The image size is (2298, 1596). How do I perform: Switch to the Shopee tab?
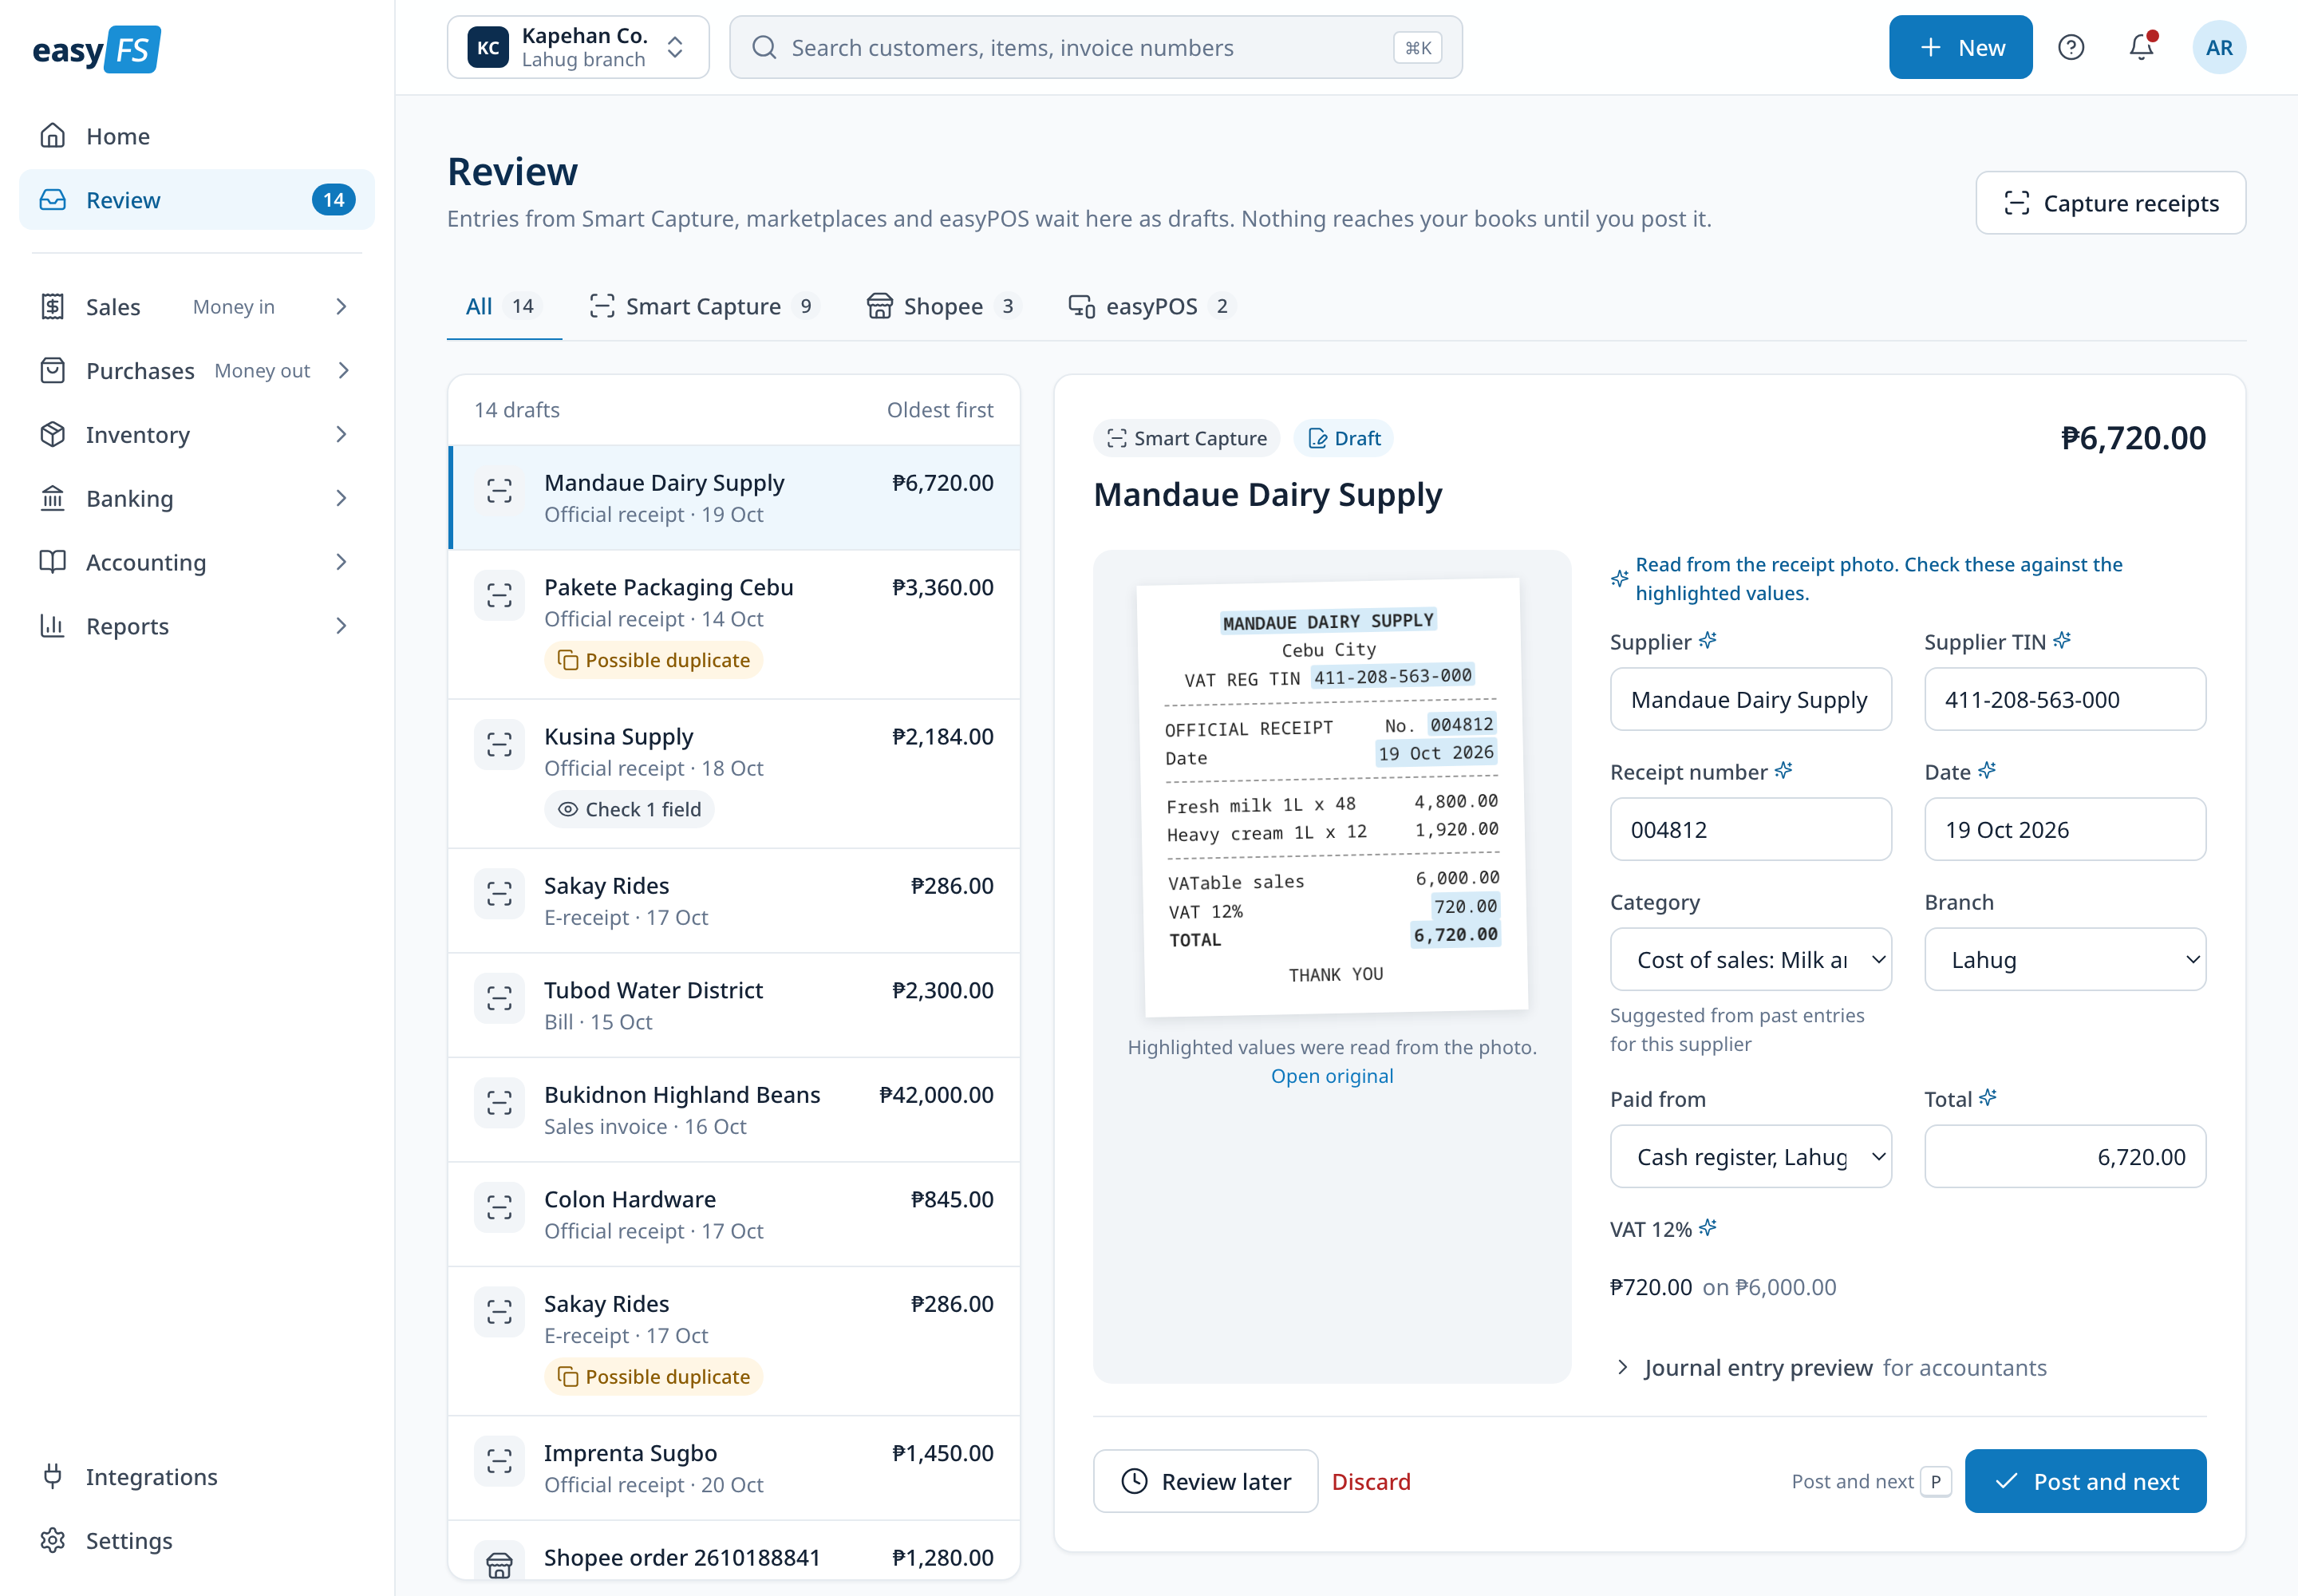pos(943,306)
